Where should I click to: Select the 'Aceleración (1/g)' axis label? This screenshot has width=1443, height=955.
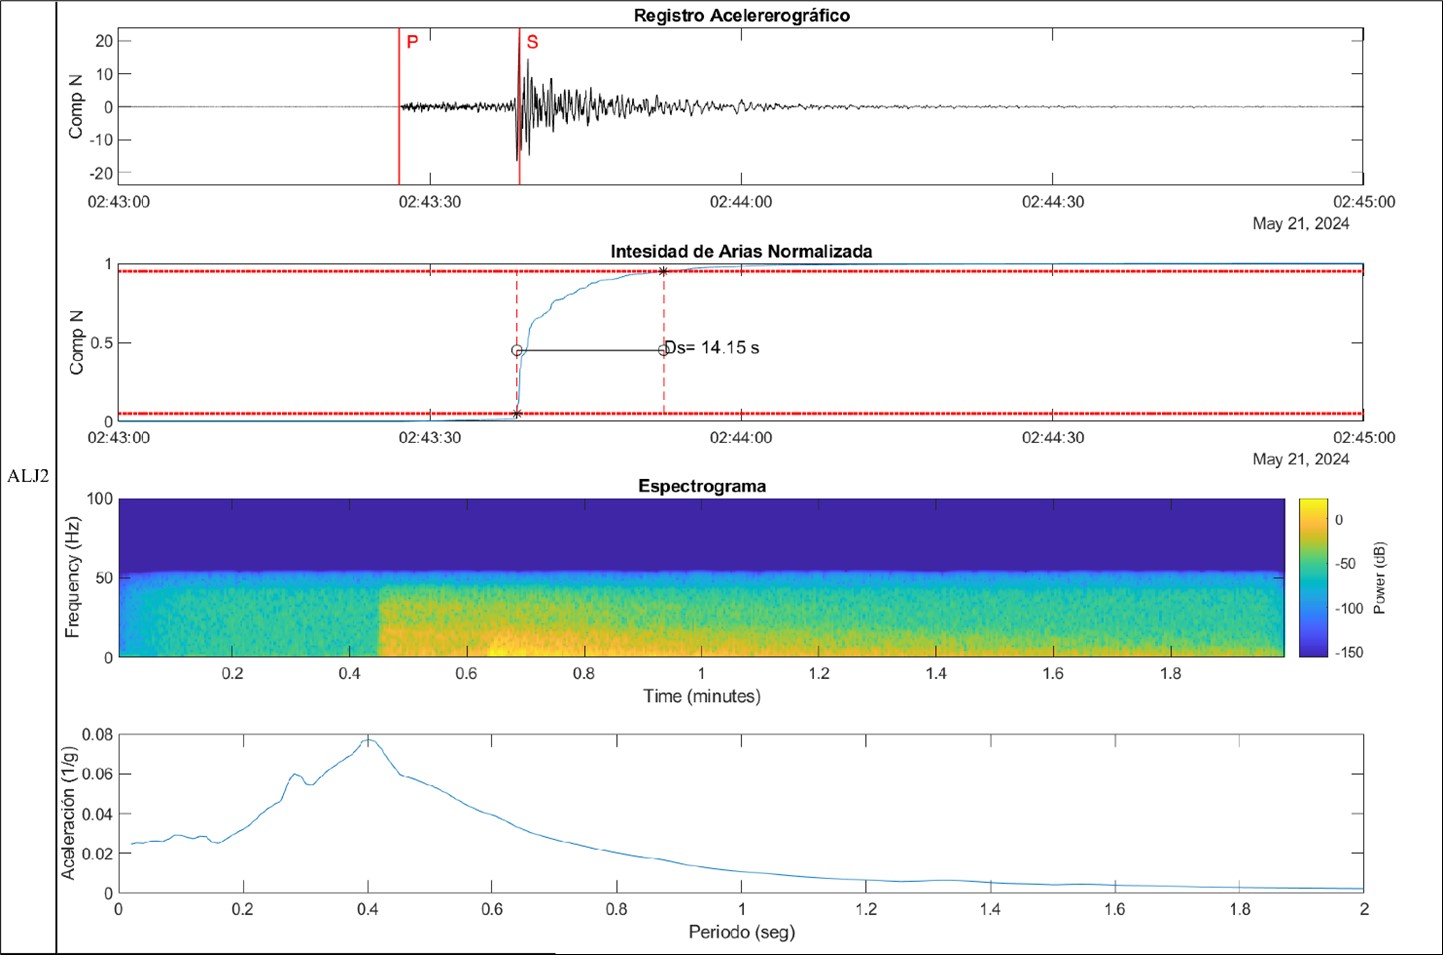click(x=68, y=812)
